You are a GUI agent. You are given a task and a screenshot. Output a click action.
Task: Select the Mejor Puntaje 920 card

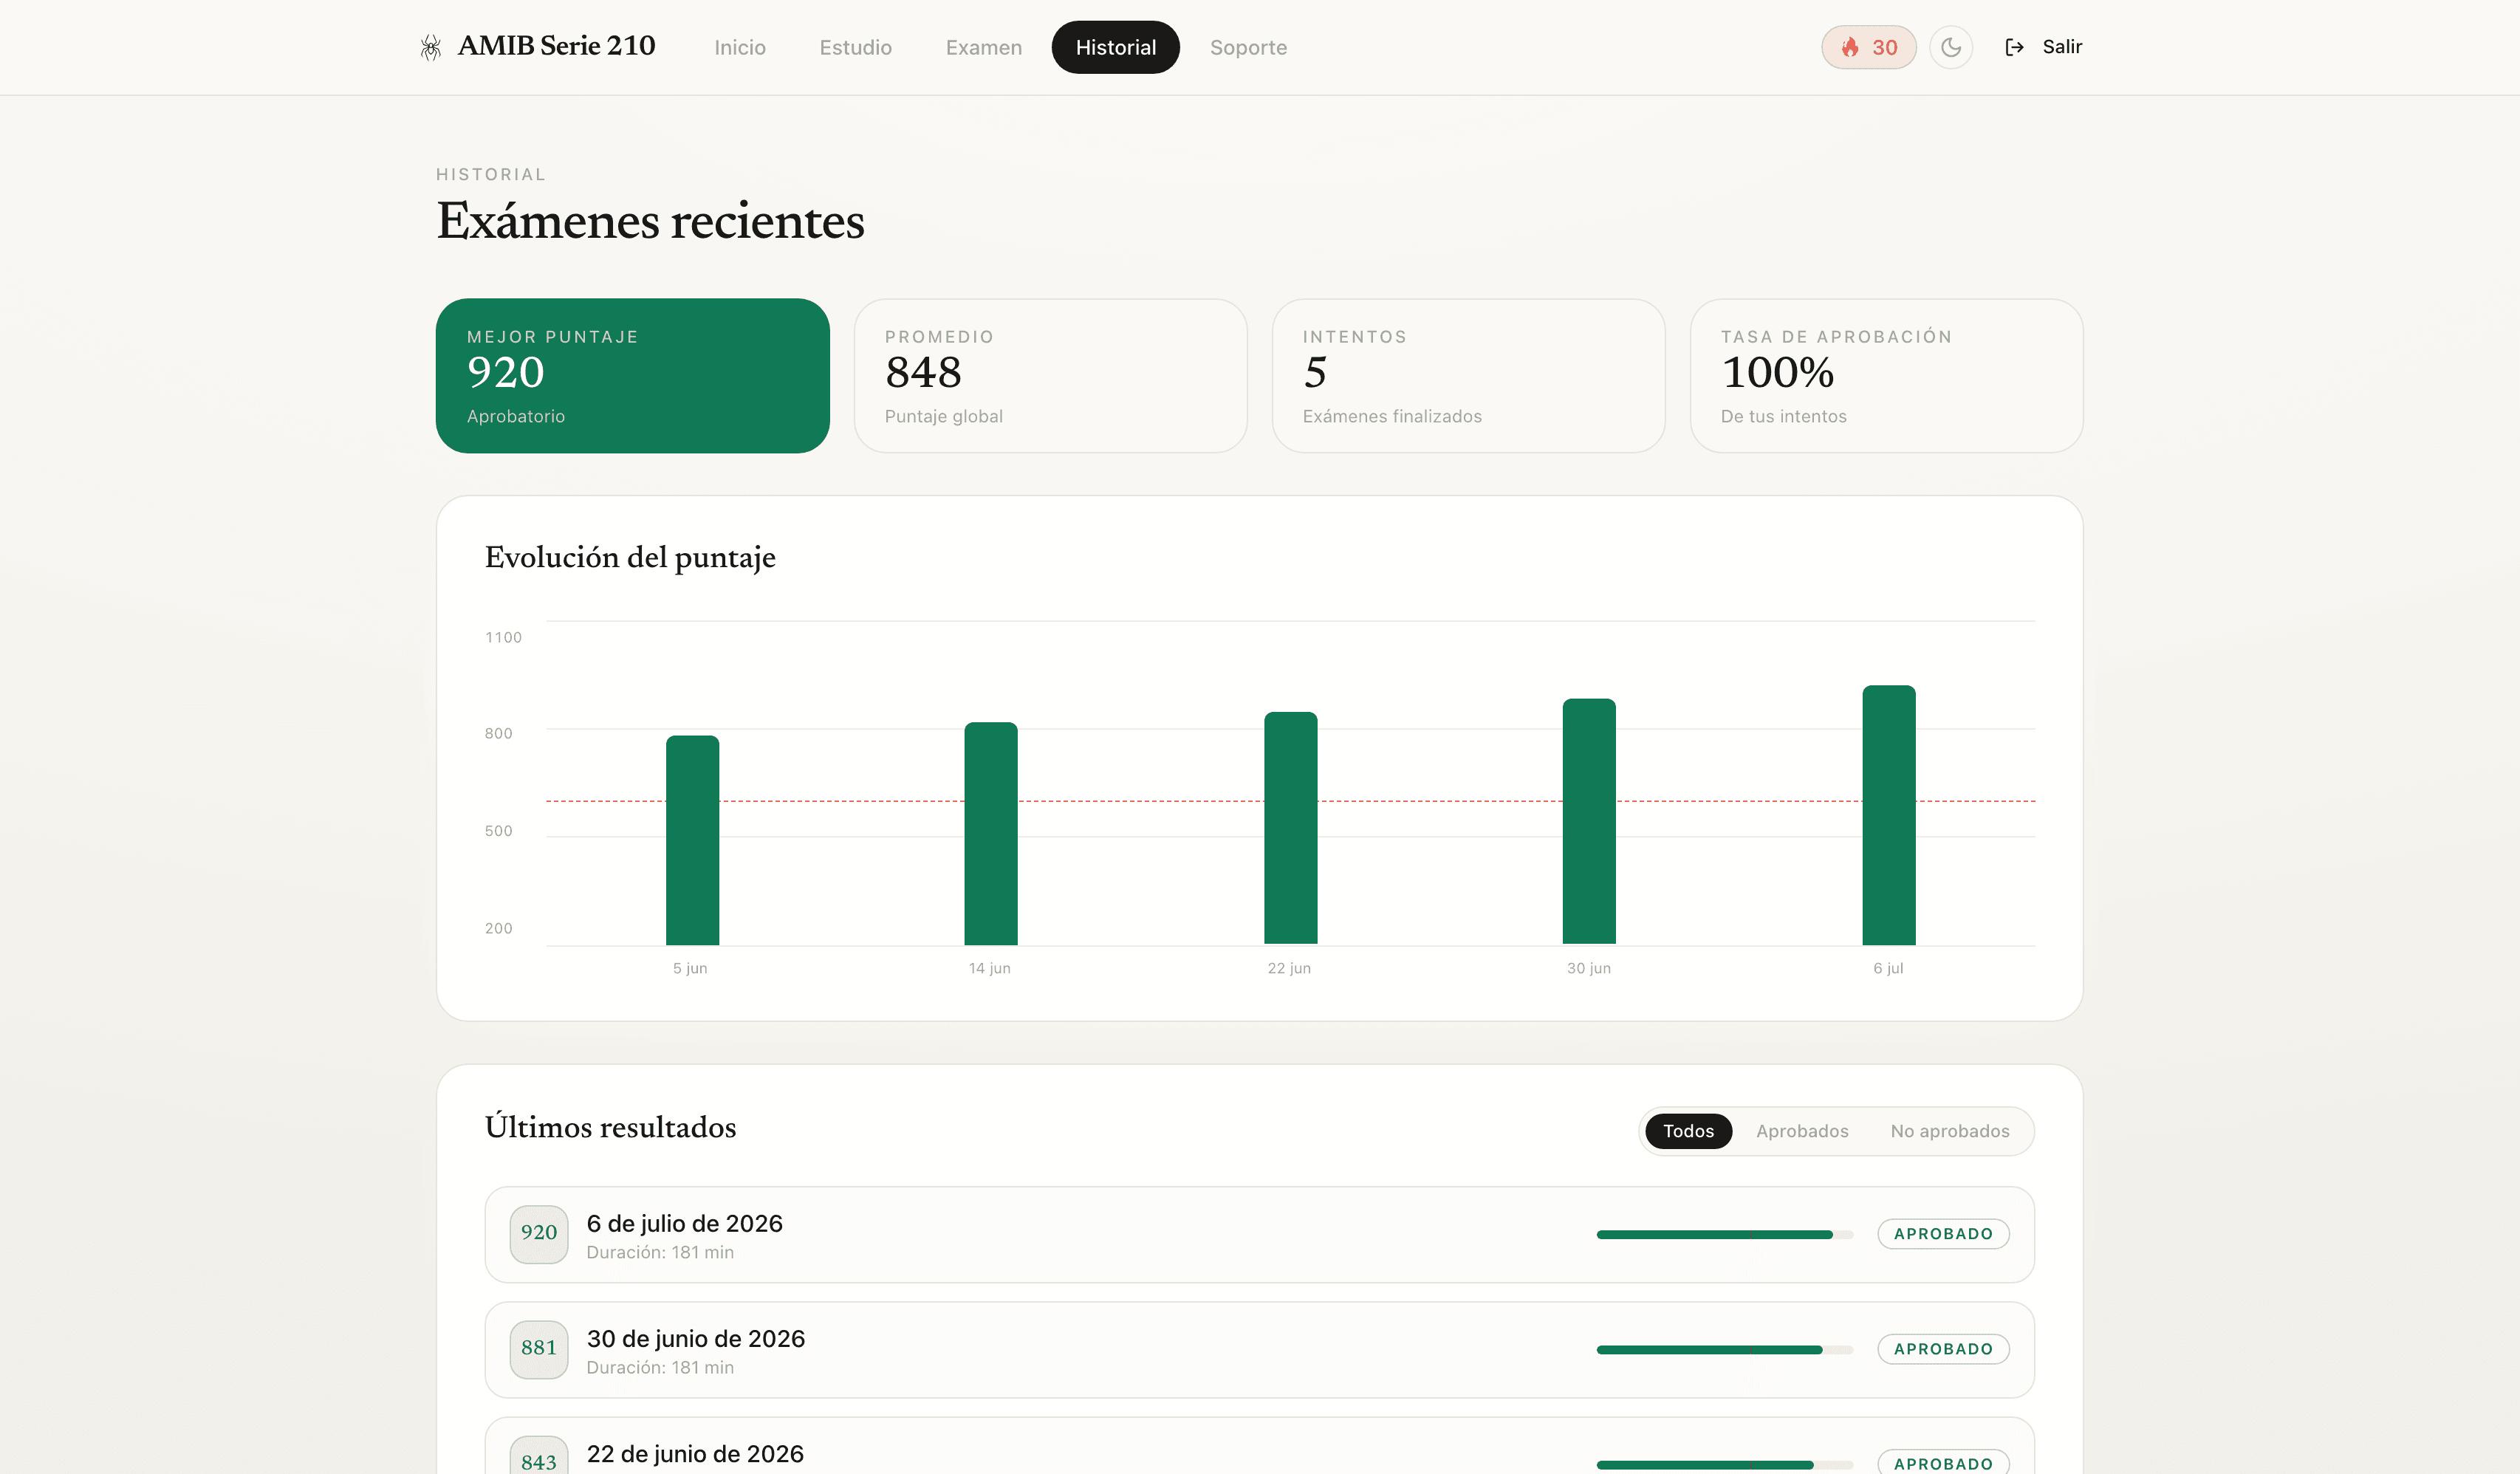coord(632,375)
